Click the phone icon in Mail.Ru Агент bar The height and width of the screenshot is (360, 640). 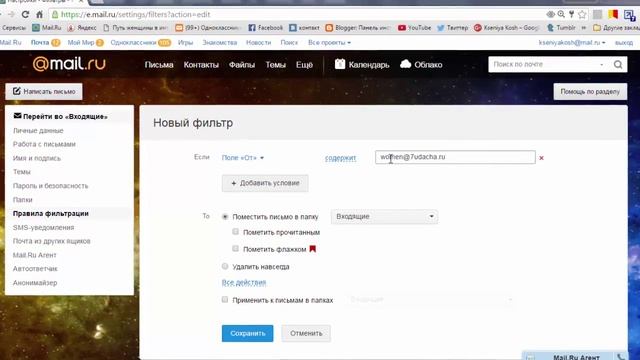pos(621,357)
